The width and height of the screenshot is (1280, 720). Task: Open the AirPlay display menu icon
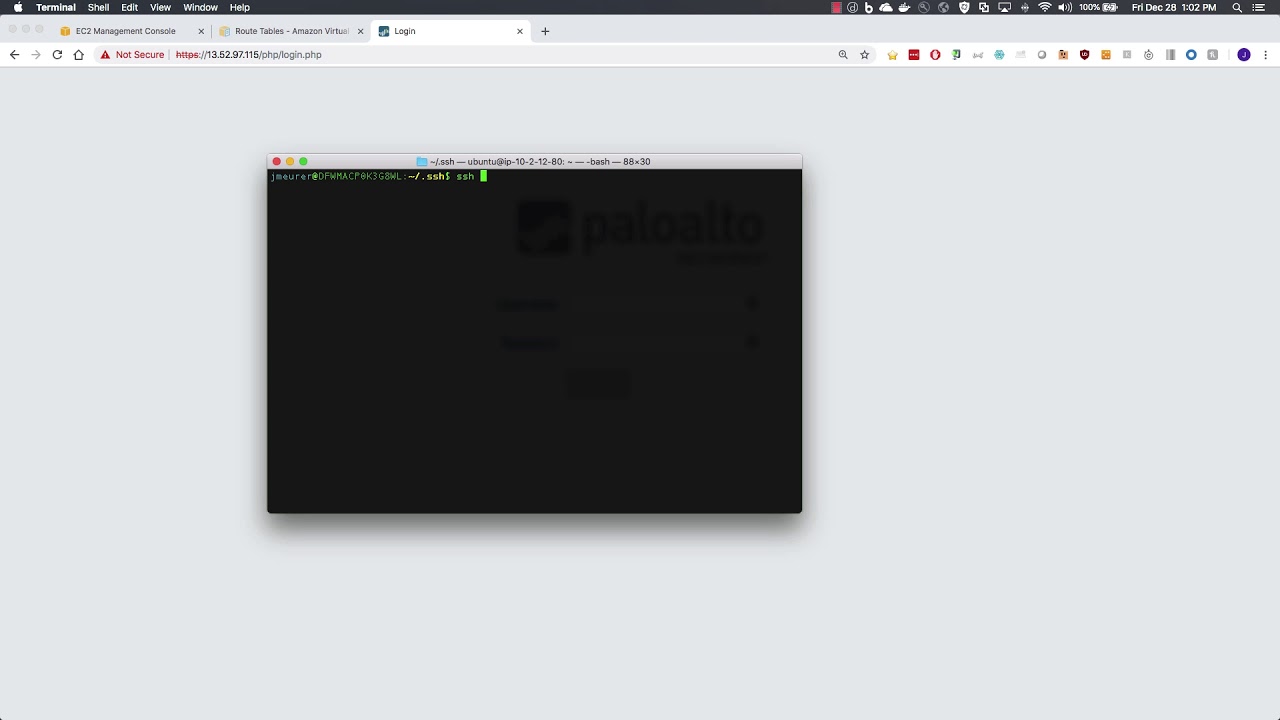coord(1004,7)
